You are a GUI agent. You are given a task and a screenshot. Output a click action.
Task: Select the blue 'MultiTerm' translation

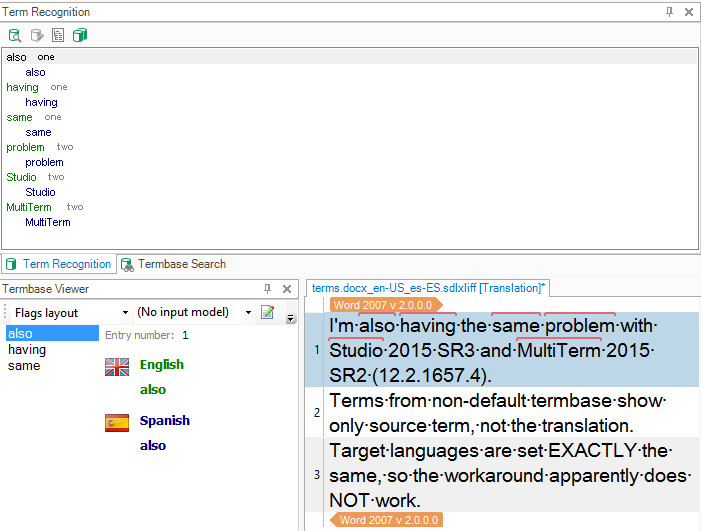(48, 222)
